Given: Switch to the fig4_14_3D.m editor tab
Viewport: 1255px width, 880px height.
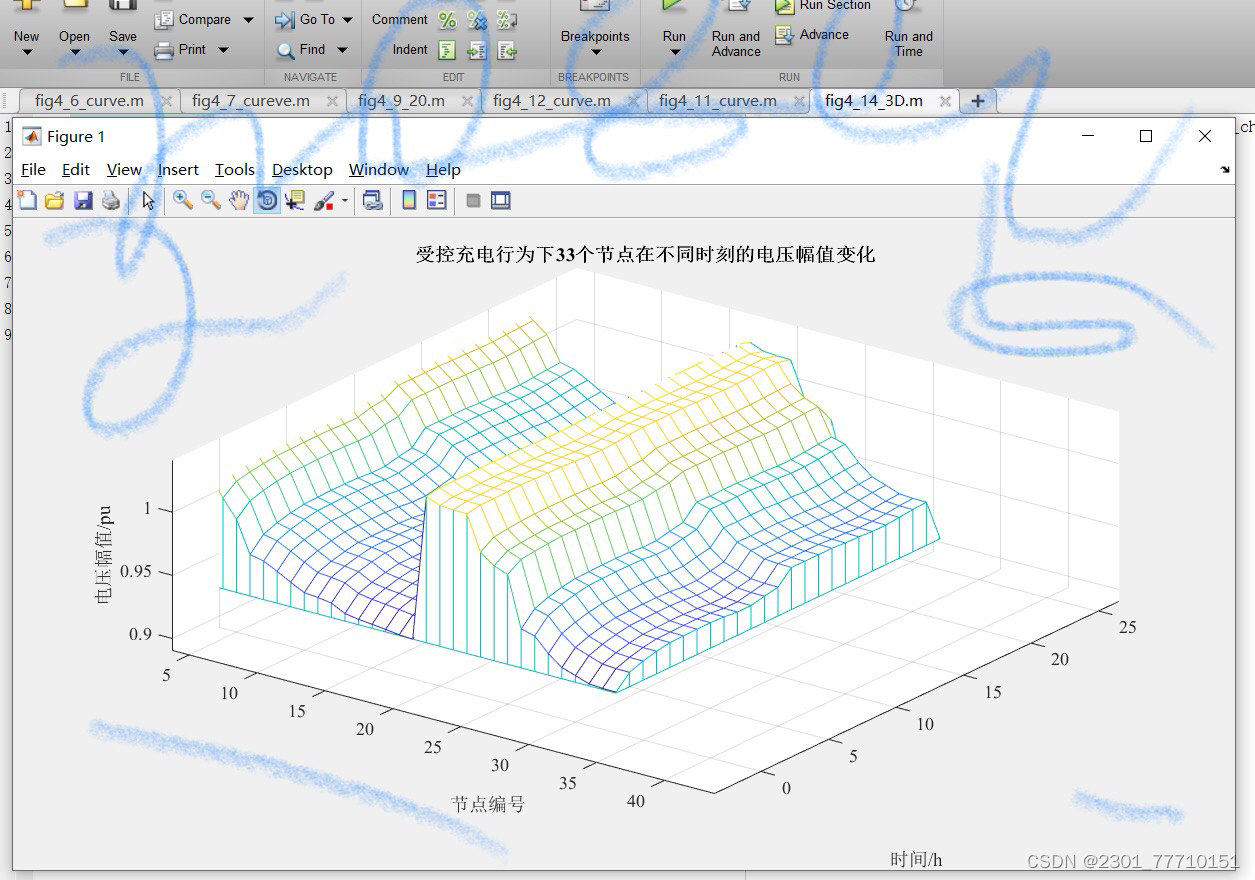Looking at the screenshot, I should coord(874,101).
